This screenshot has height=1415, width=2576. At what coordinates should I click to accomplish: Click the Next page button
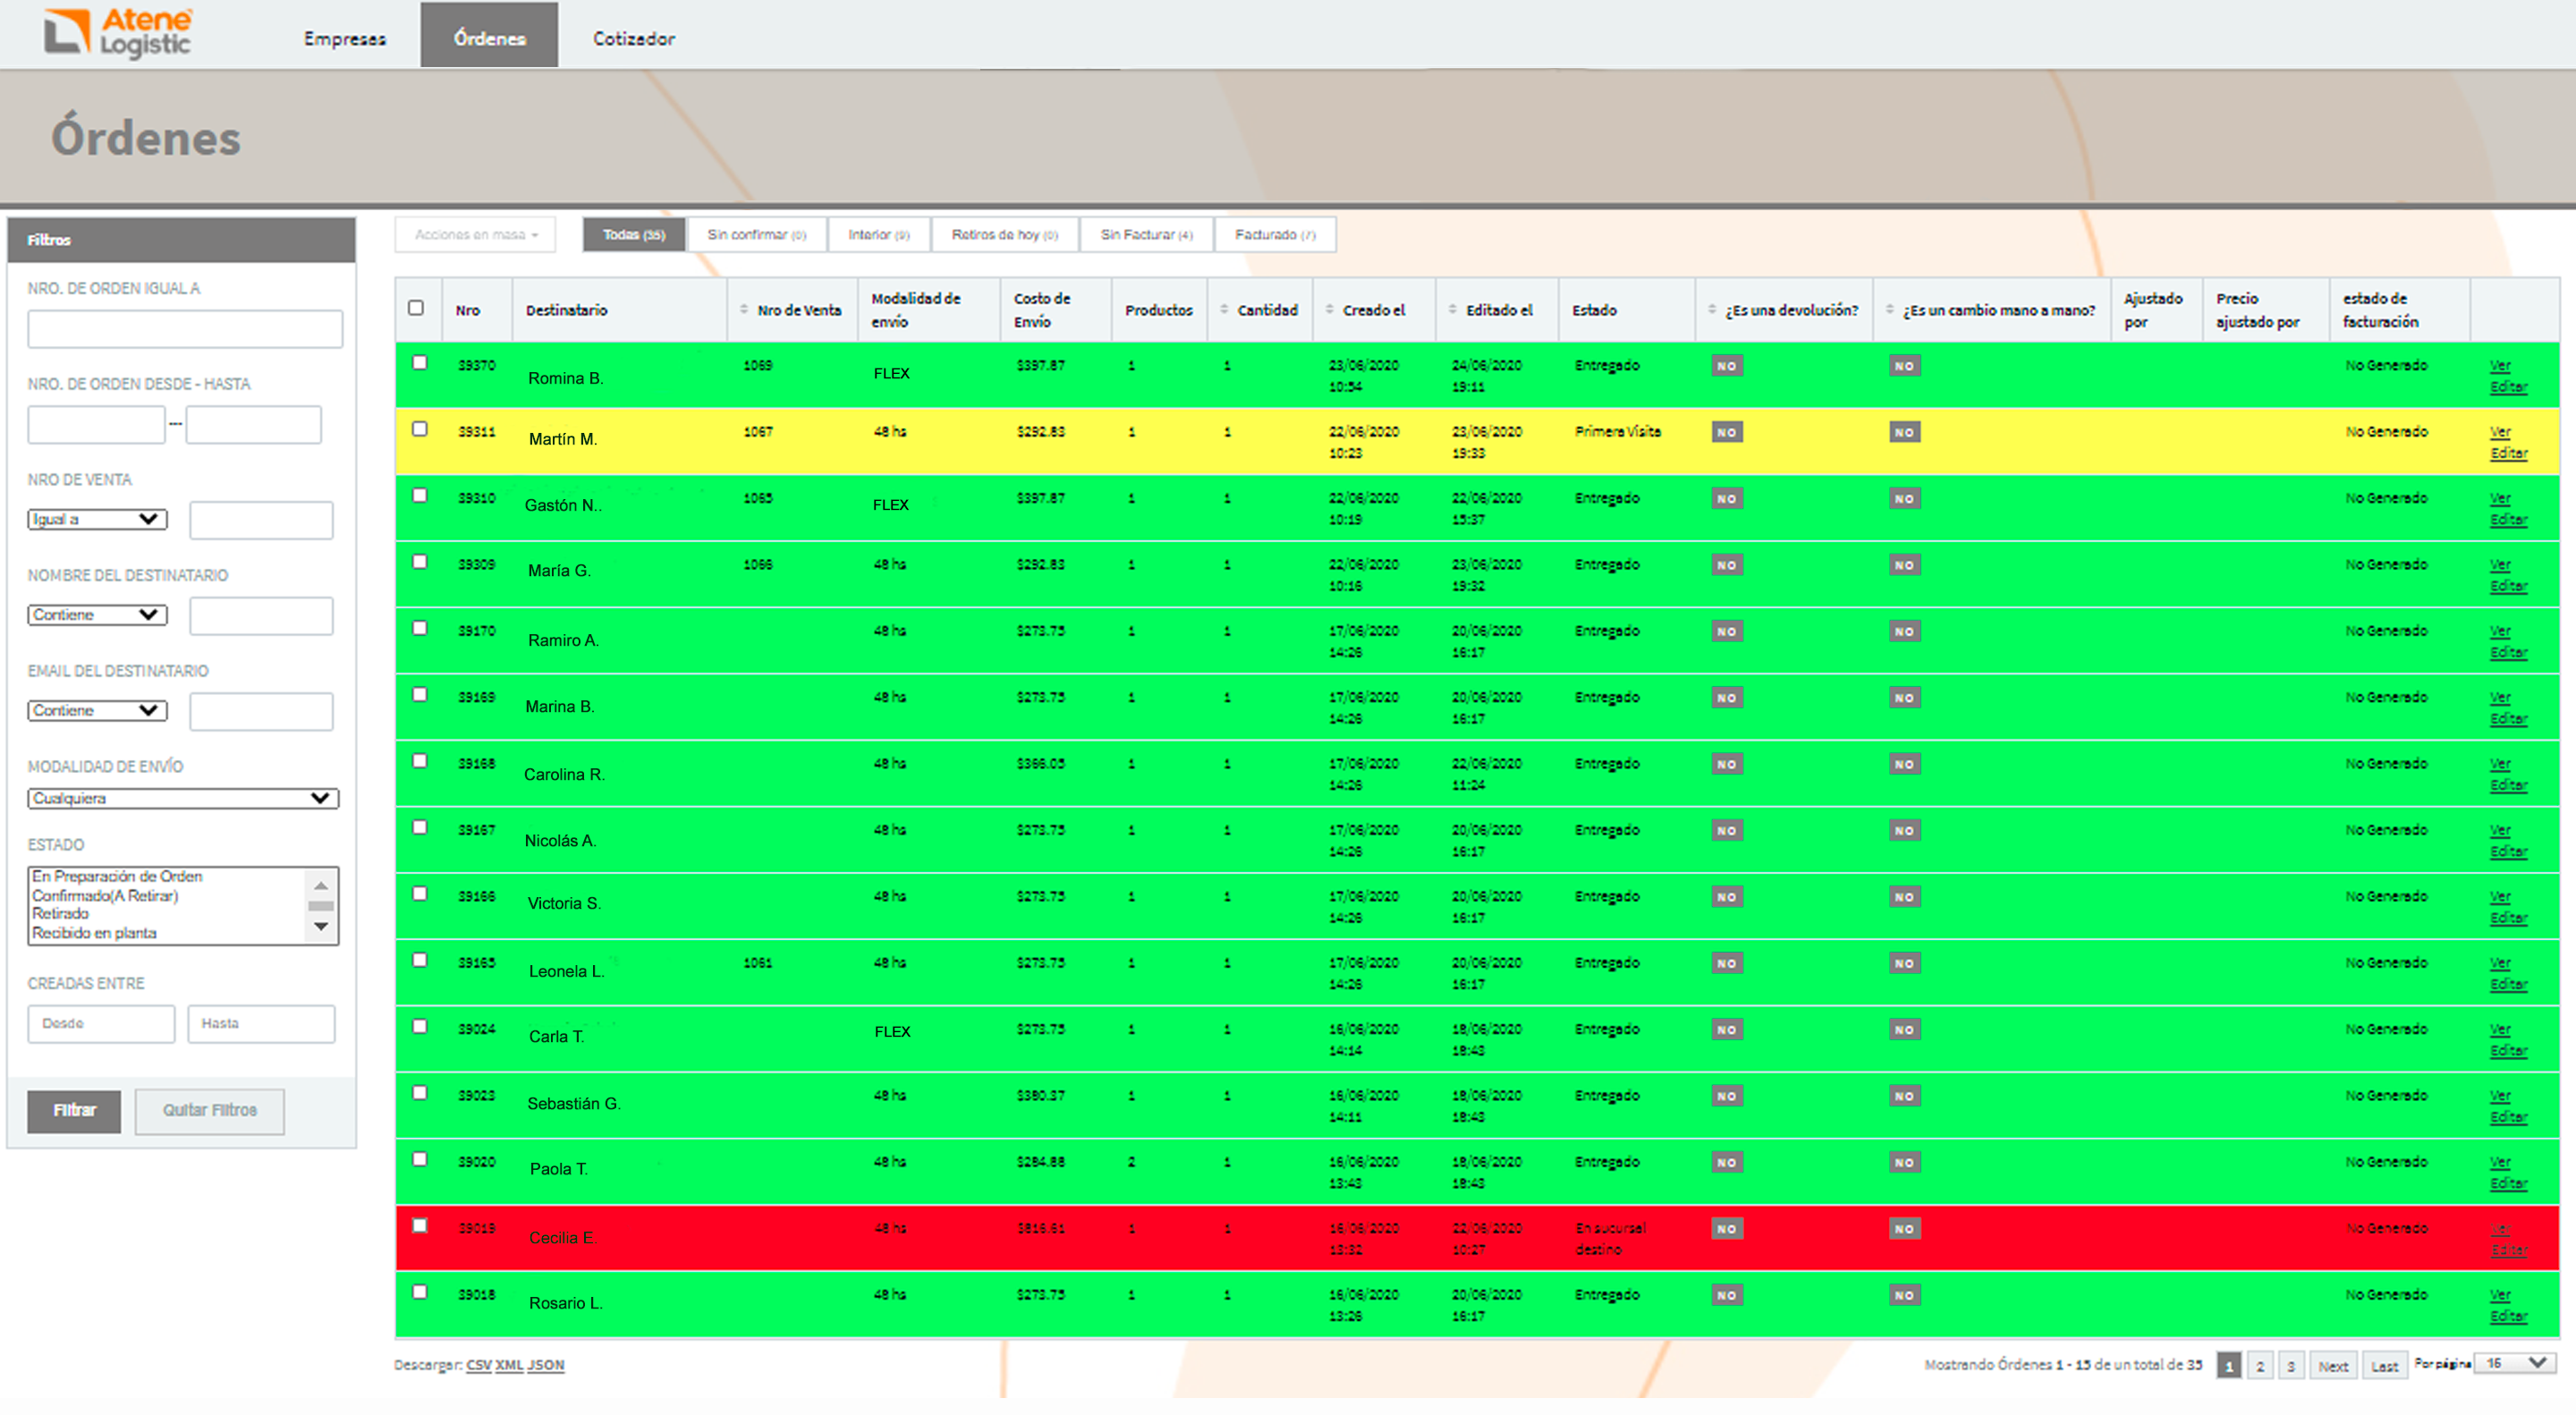(x=2333, y=1366)
